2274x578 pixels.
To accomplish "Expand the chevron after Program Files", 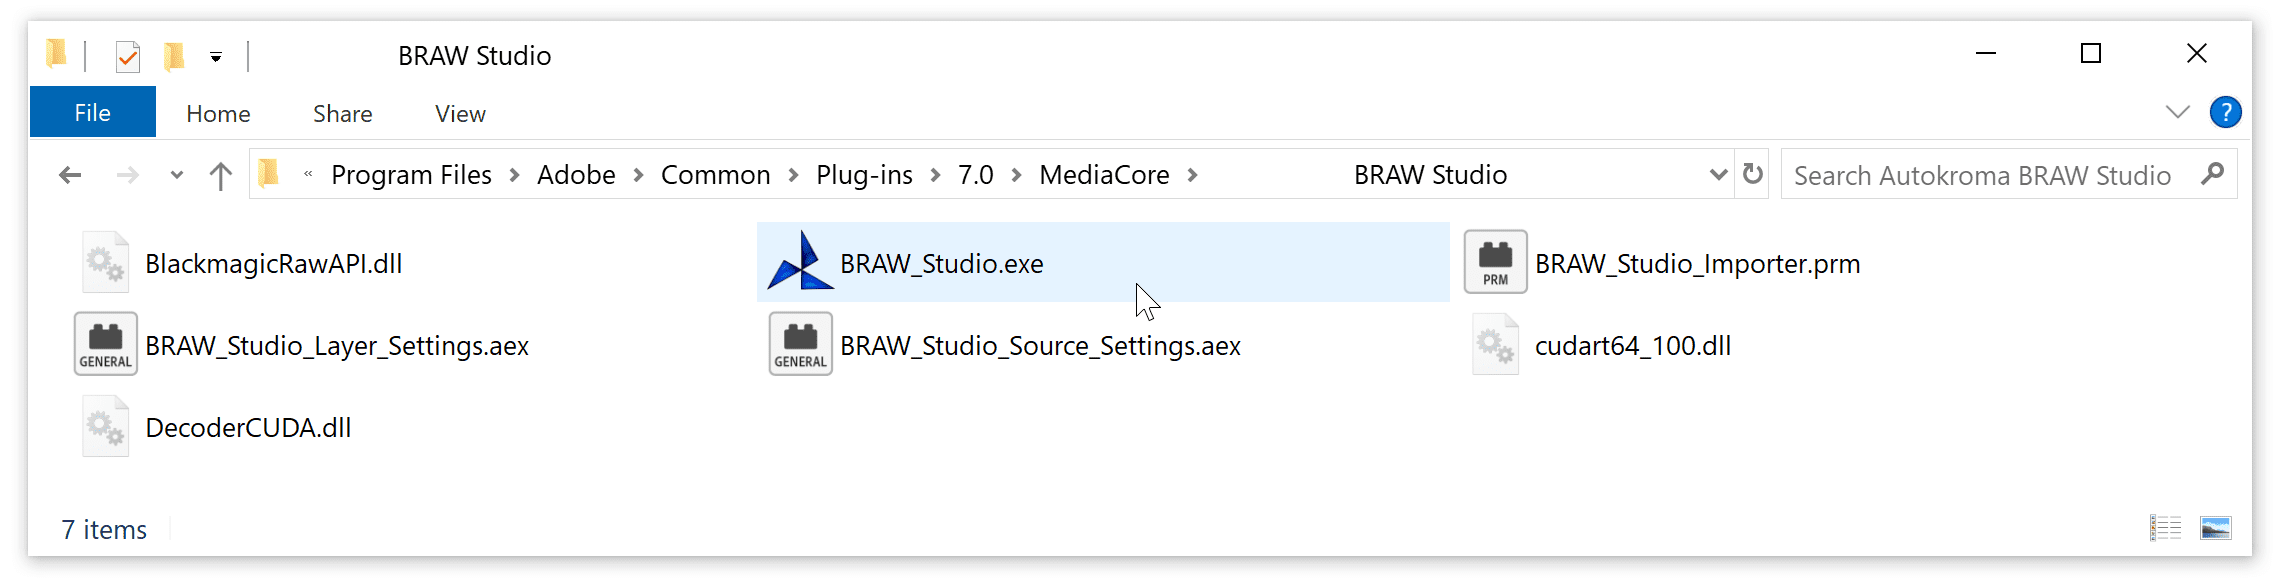I will pos(514,175).
